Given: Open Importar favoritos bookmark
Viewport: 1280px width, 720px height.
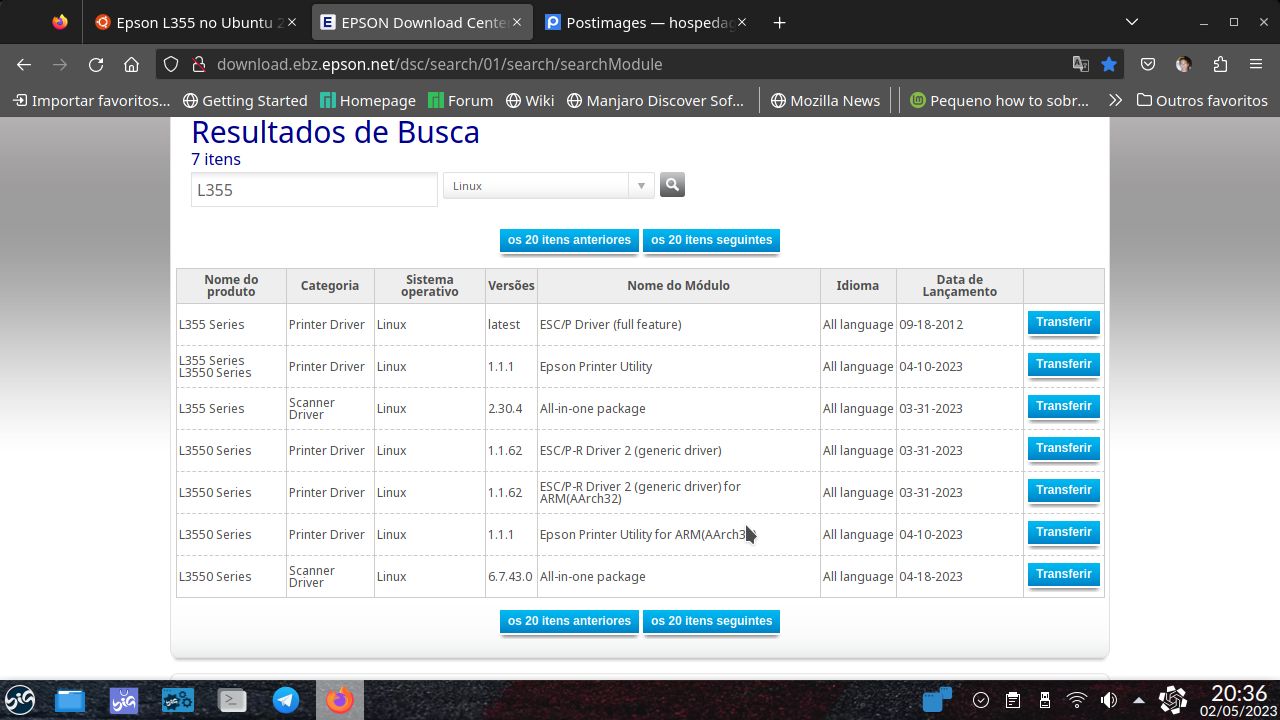Looking at the screenshot, I should point(92,100).
